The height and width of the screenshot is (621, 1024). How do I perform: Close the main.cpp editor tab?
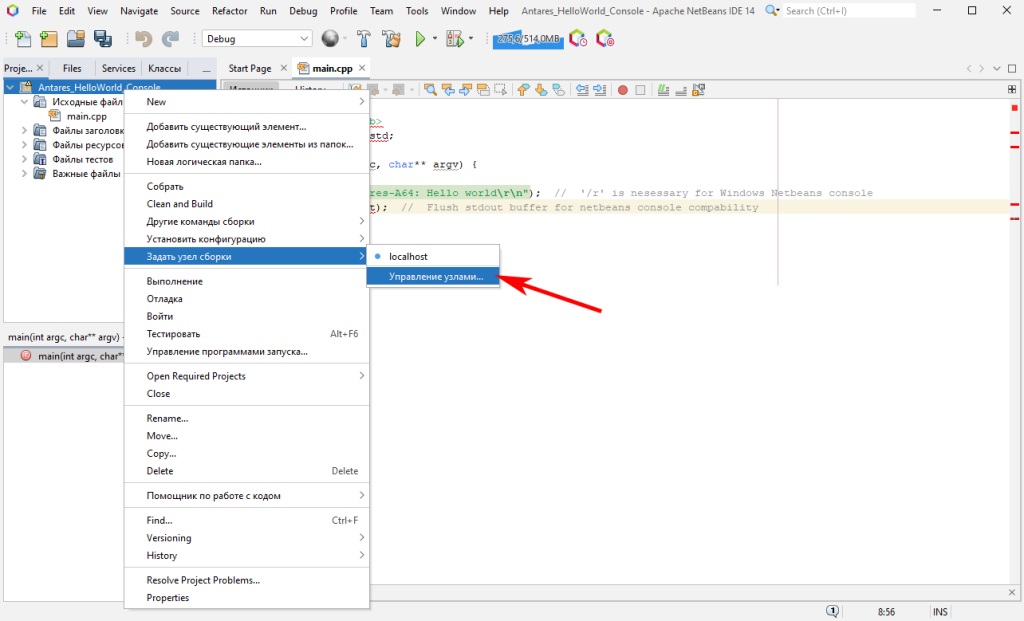click(362, 67)
